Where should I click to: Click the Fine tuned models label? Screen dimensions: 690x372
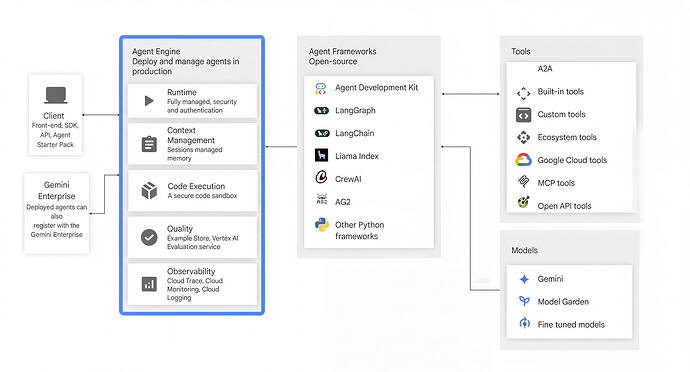(571, 325)
